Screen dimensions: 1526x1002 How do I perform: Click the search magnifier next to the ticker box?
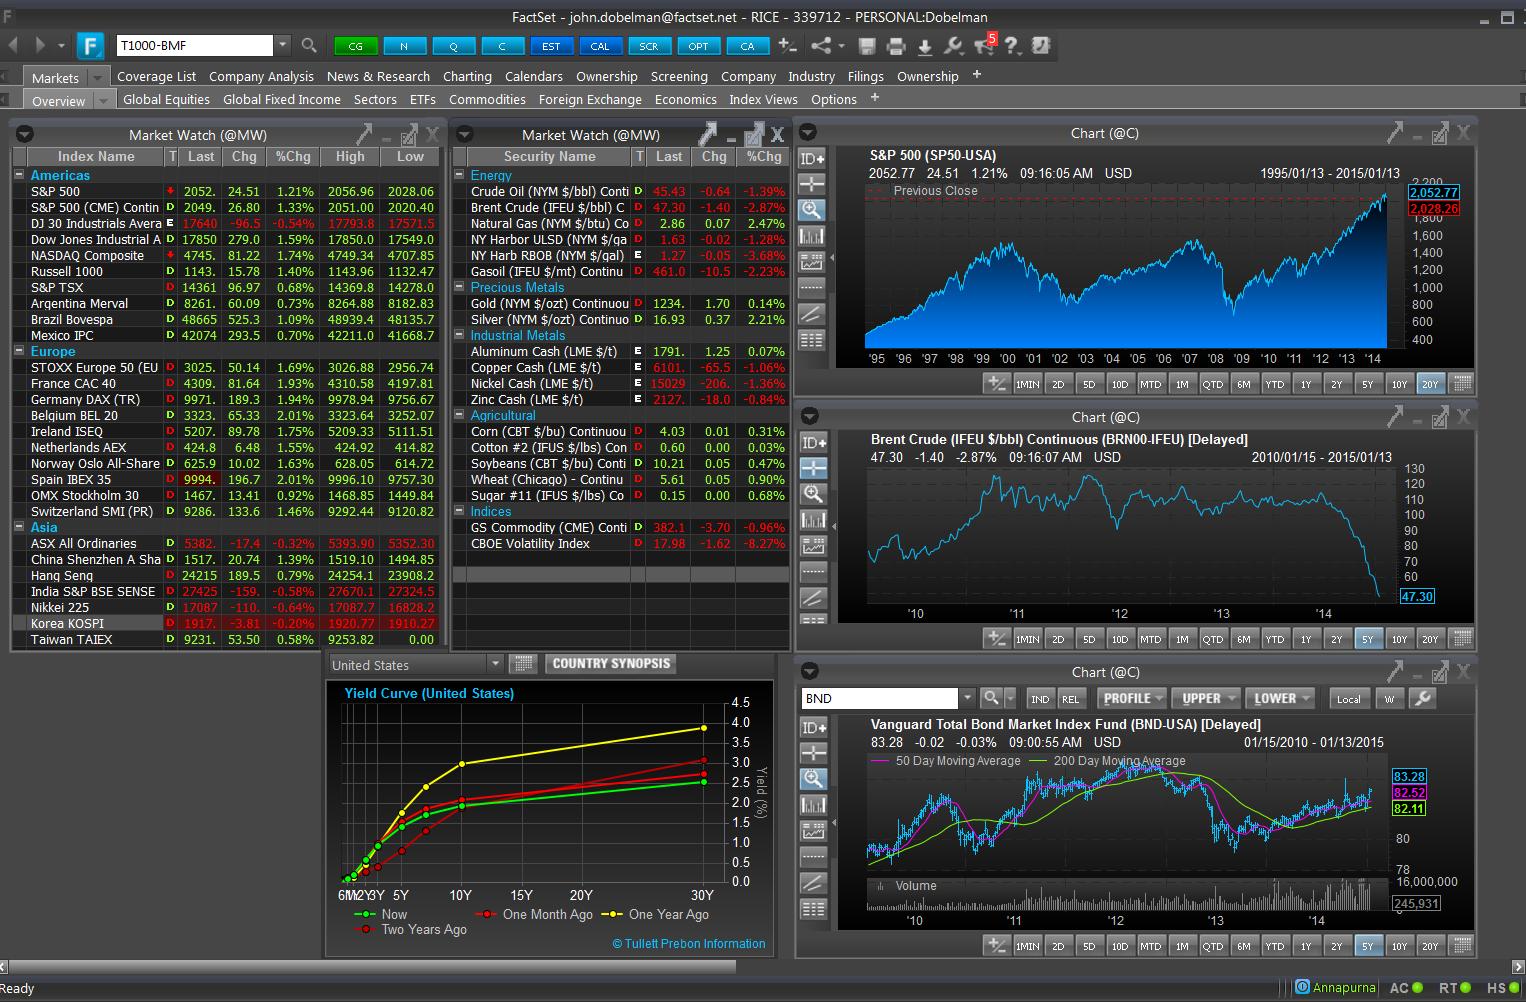309,45
